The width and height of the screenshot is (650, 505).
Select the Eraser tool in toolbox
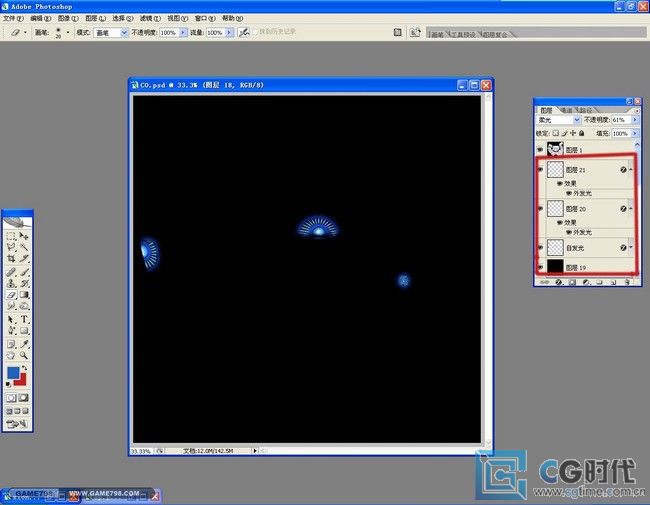pos(11,295)
